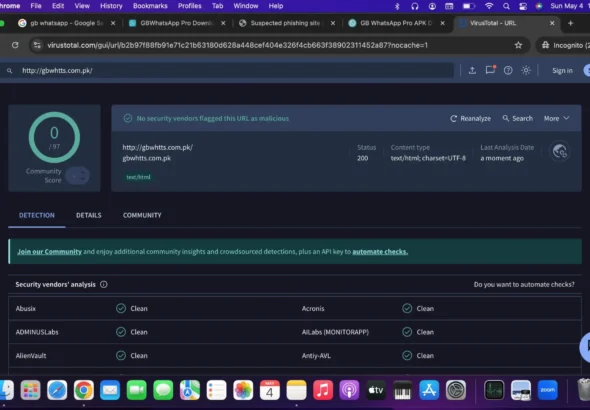Open Mail from the dock

[x=110, y=390]
